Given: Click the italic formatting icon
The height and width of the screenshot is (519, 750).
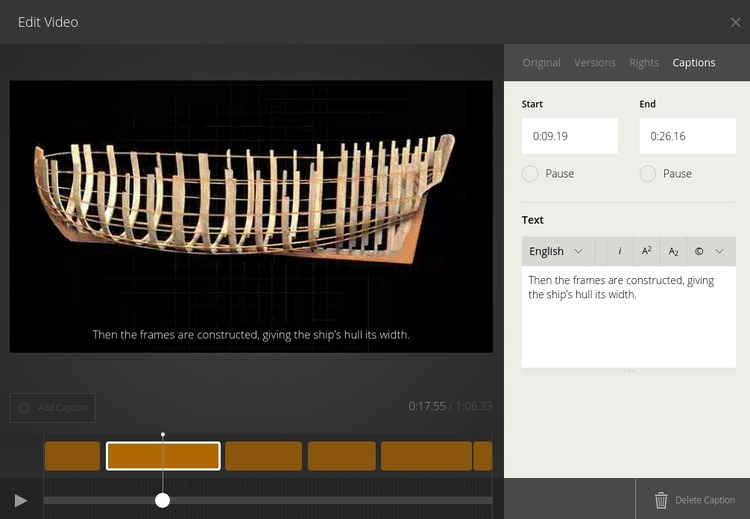Looking at the screenshot, I should click(620, 251).
